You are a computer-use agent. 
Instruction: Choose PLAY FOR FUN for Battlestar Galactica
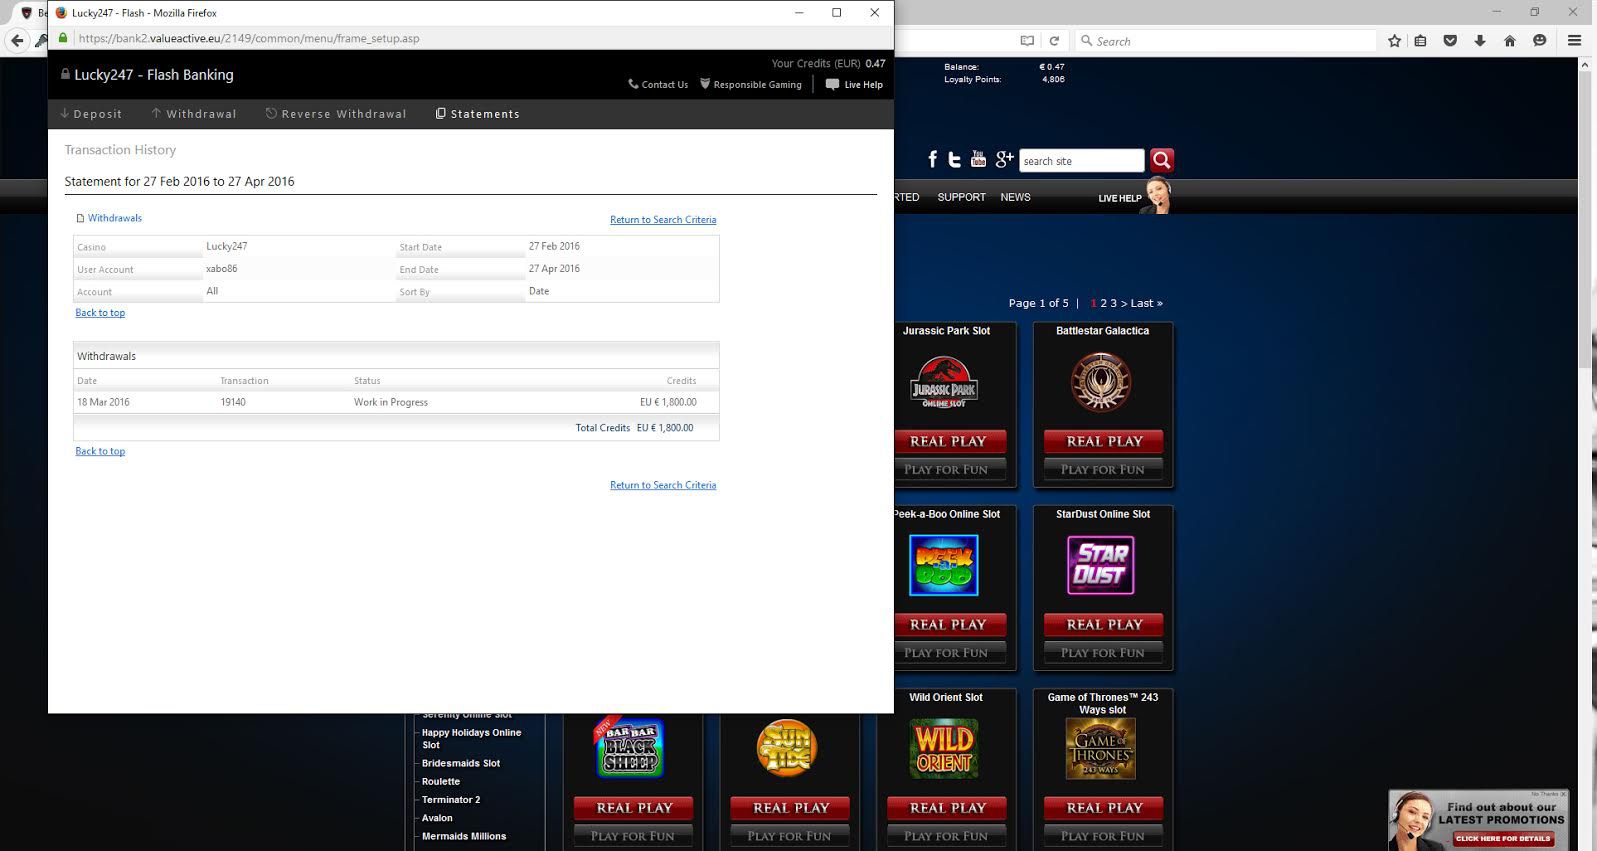1102,469
